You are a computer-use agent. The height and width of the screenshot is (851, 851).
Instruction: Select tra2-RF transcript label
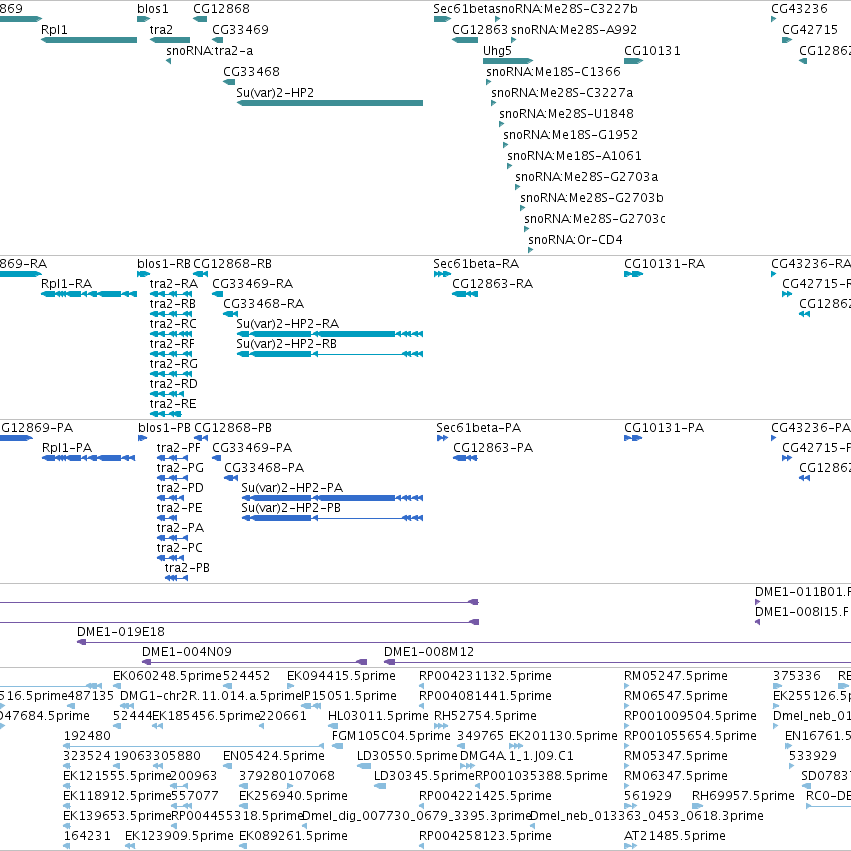172,344
